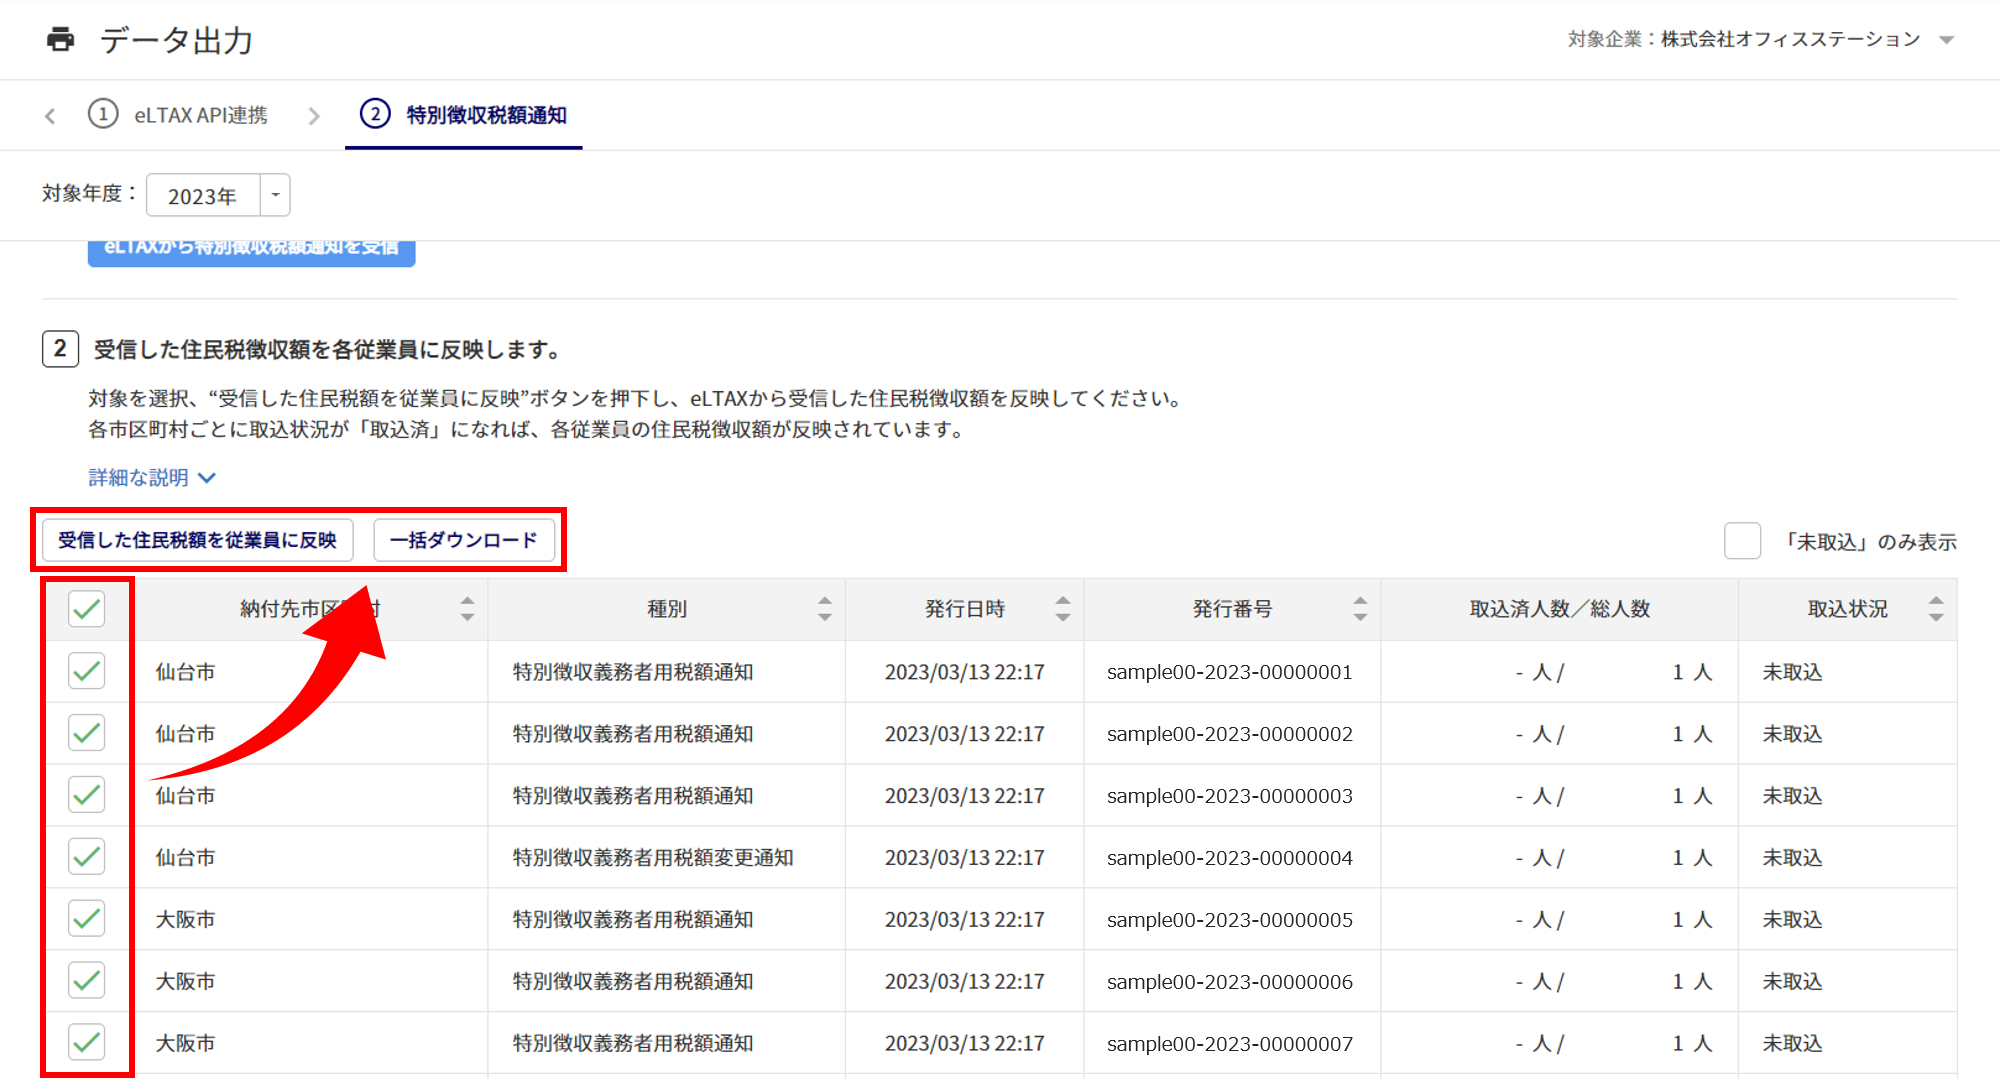Screen dimensions: 2000x1079
Task: Open the 対象年度 2023年 dropdown
Action: point(275,195)
